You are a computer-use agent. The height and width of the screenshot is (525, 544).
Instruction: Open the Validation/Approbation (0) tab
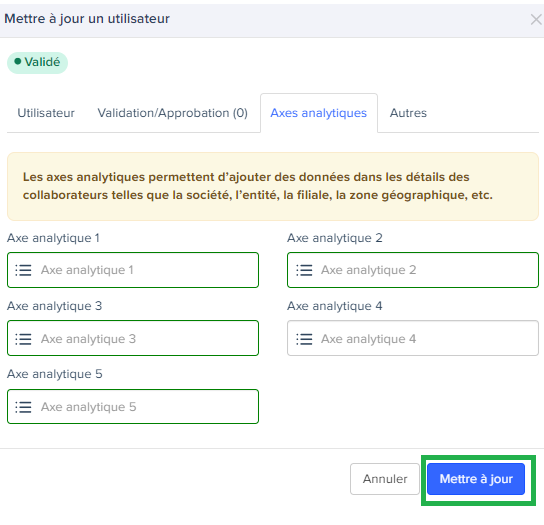(172, 113)
